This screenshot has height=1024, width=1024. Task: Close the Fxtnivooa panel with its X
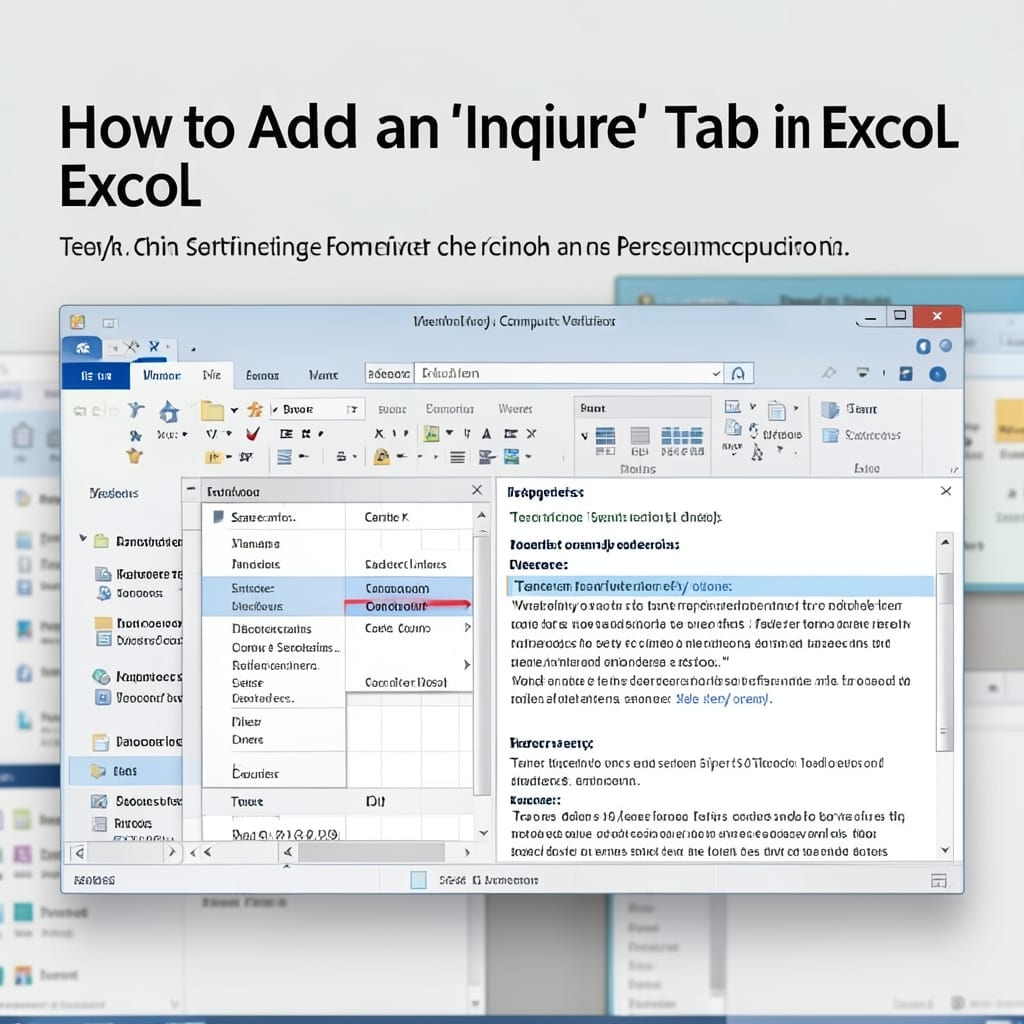[477, 490]
